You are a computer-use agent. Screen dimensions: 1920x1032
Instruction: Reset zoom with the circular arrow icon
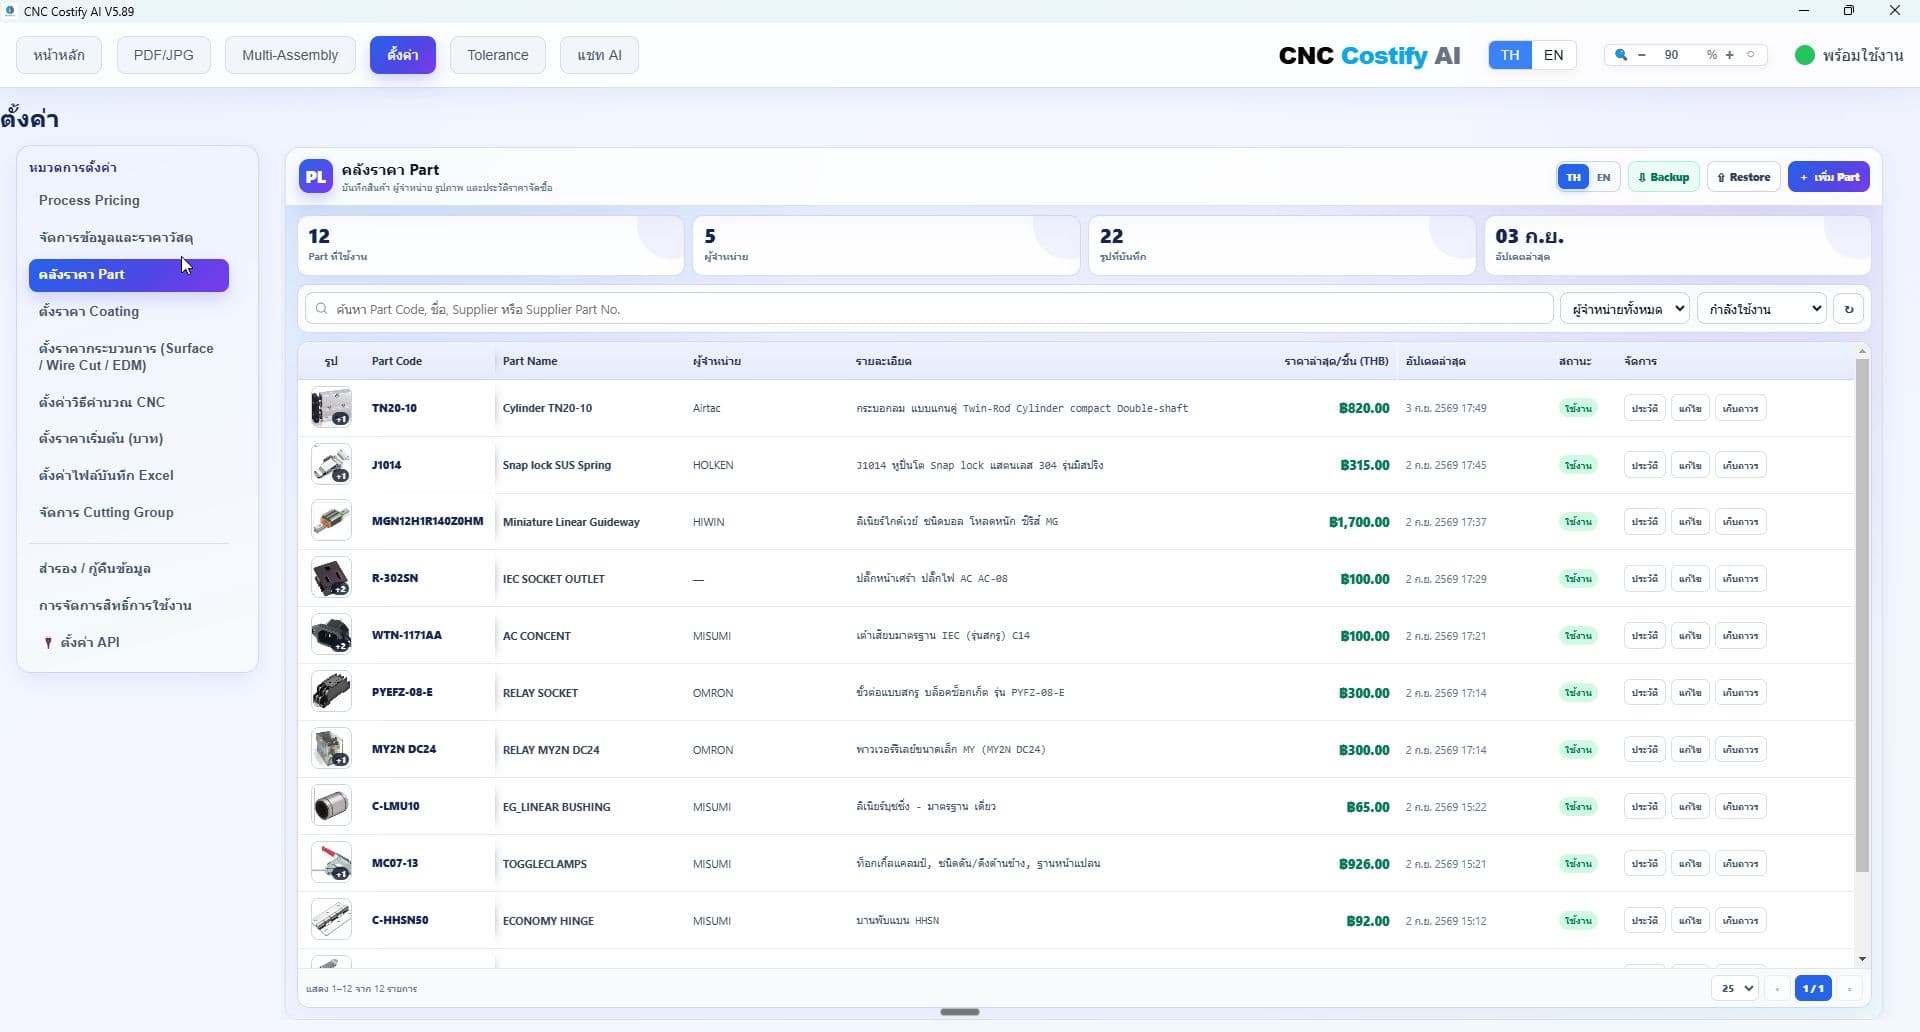[1751, 55]
